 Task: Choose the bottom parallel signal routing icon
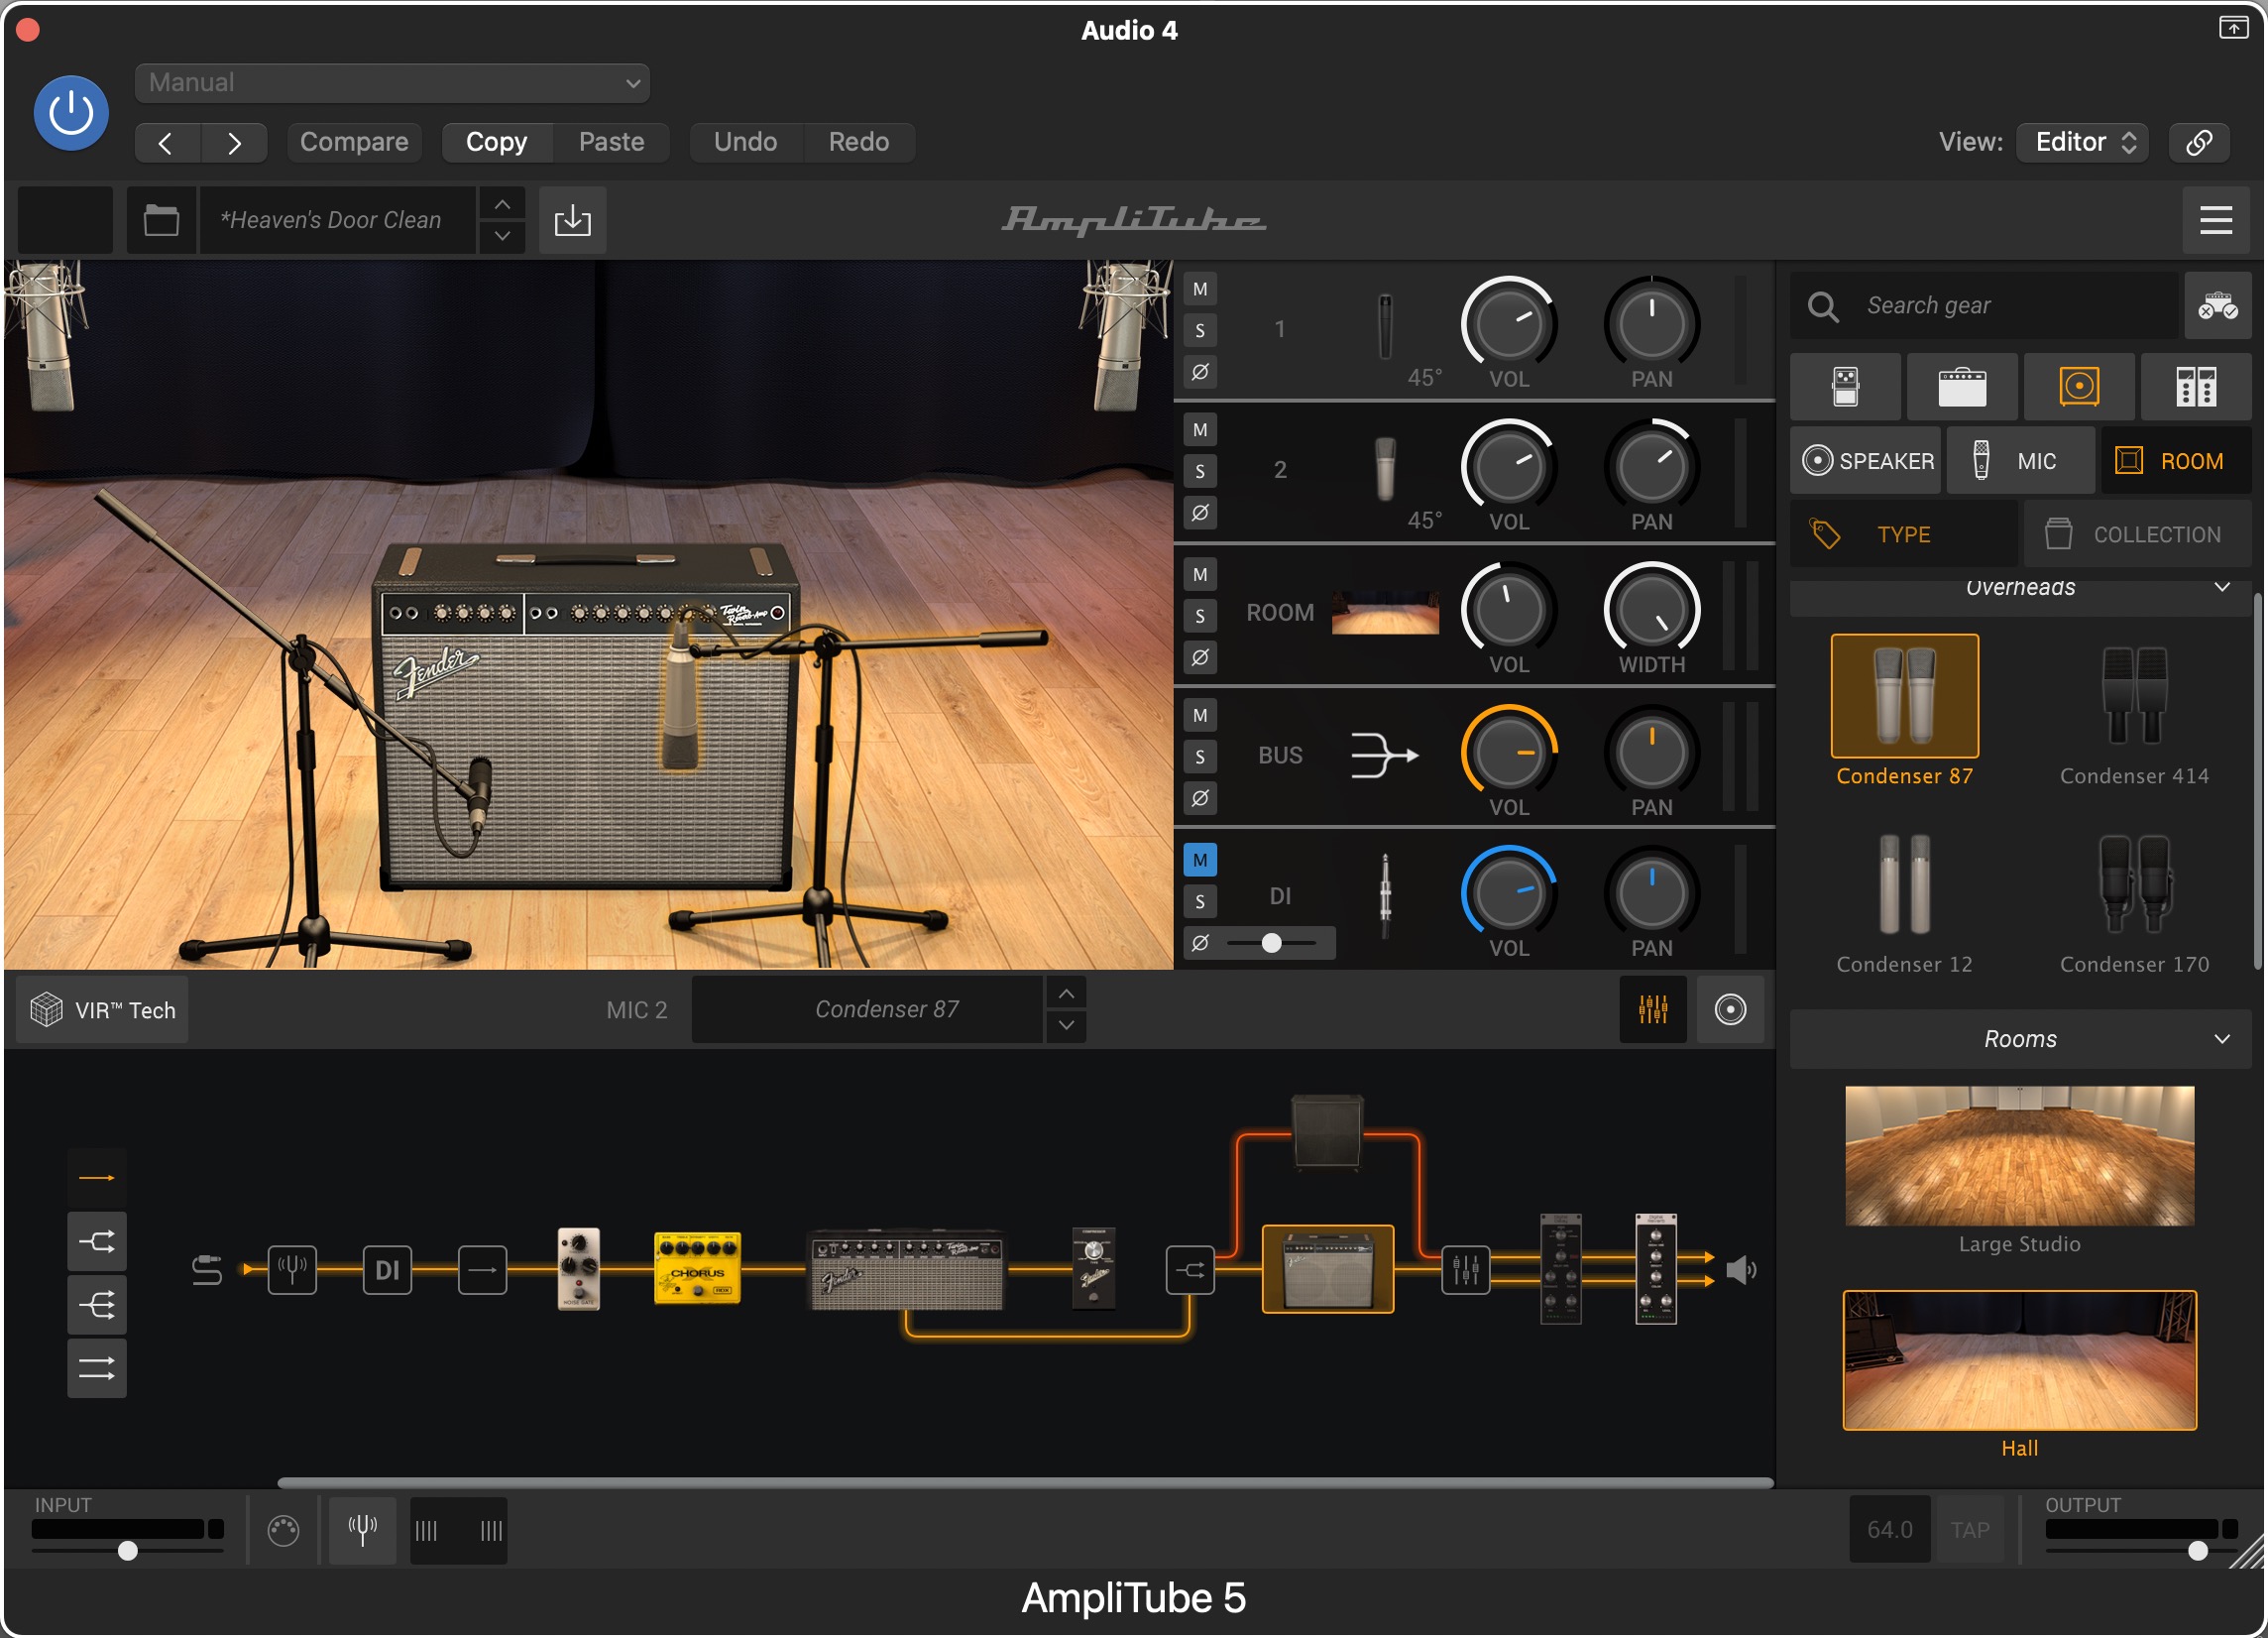point(97,1368)
